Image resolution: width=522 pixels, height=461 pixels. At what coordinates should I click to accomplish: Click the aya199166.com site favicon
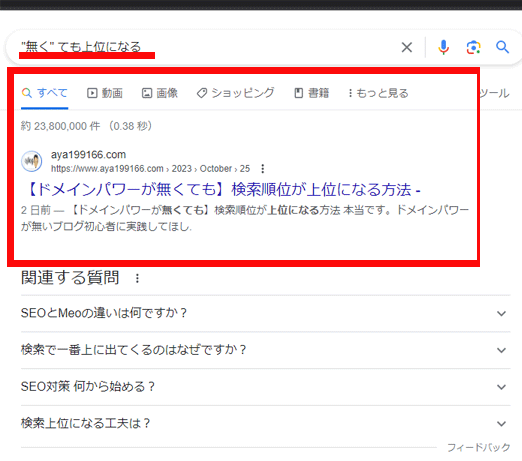click(32, 161)
